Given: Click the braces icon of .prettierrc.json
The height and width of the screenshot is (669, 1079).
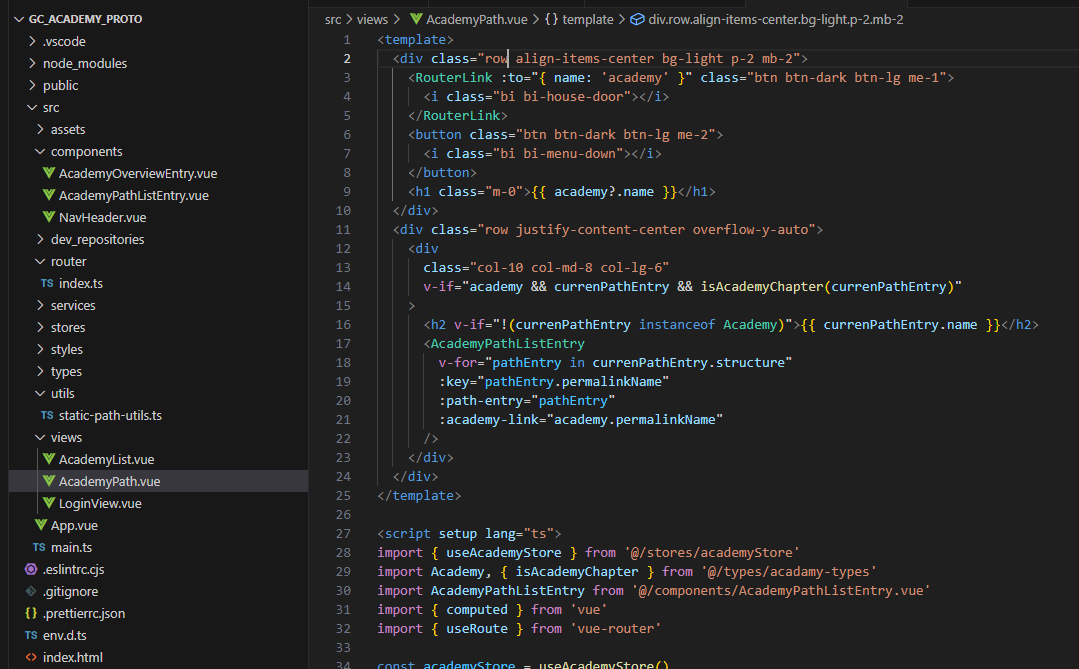Looking at the screenshot, I should tap(31, 613).
